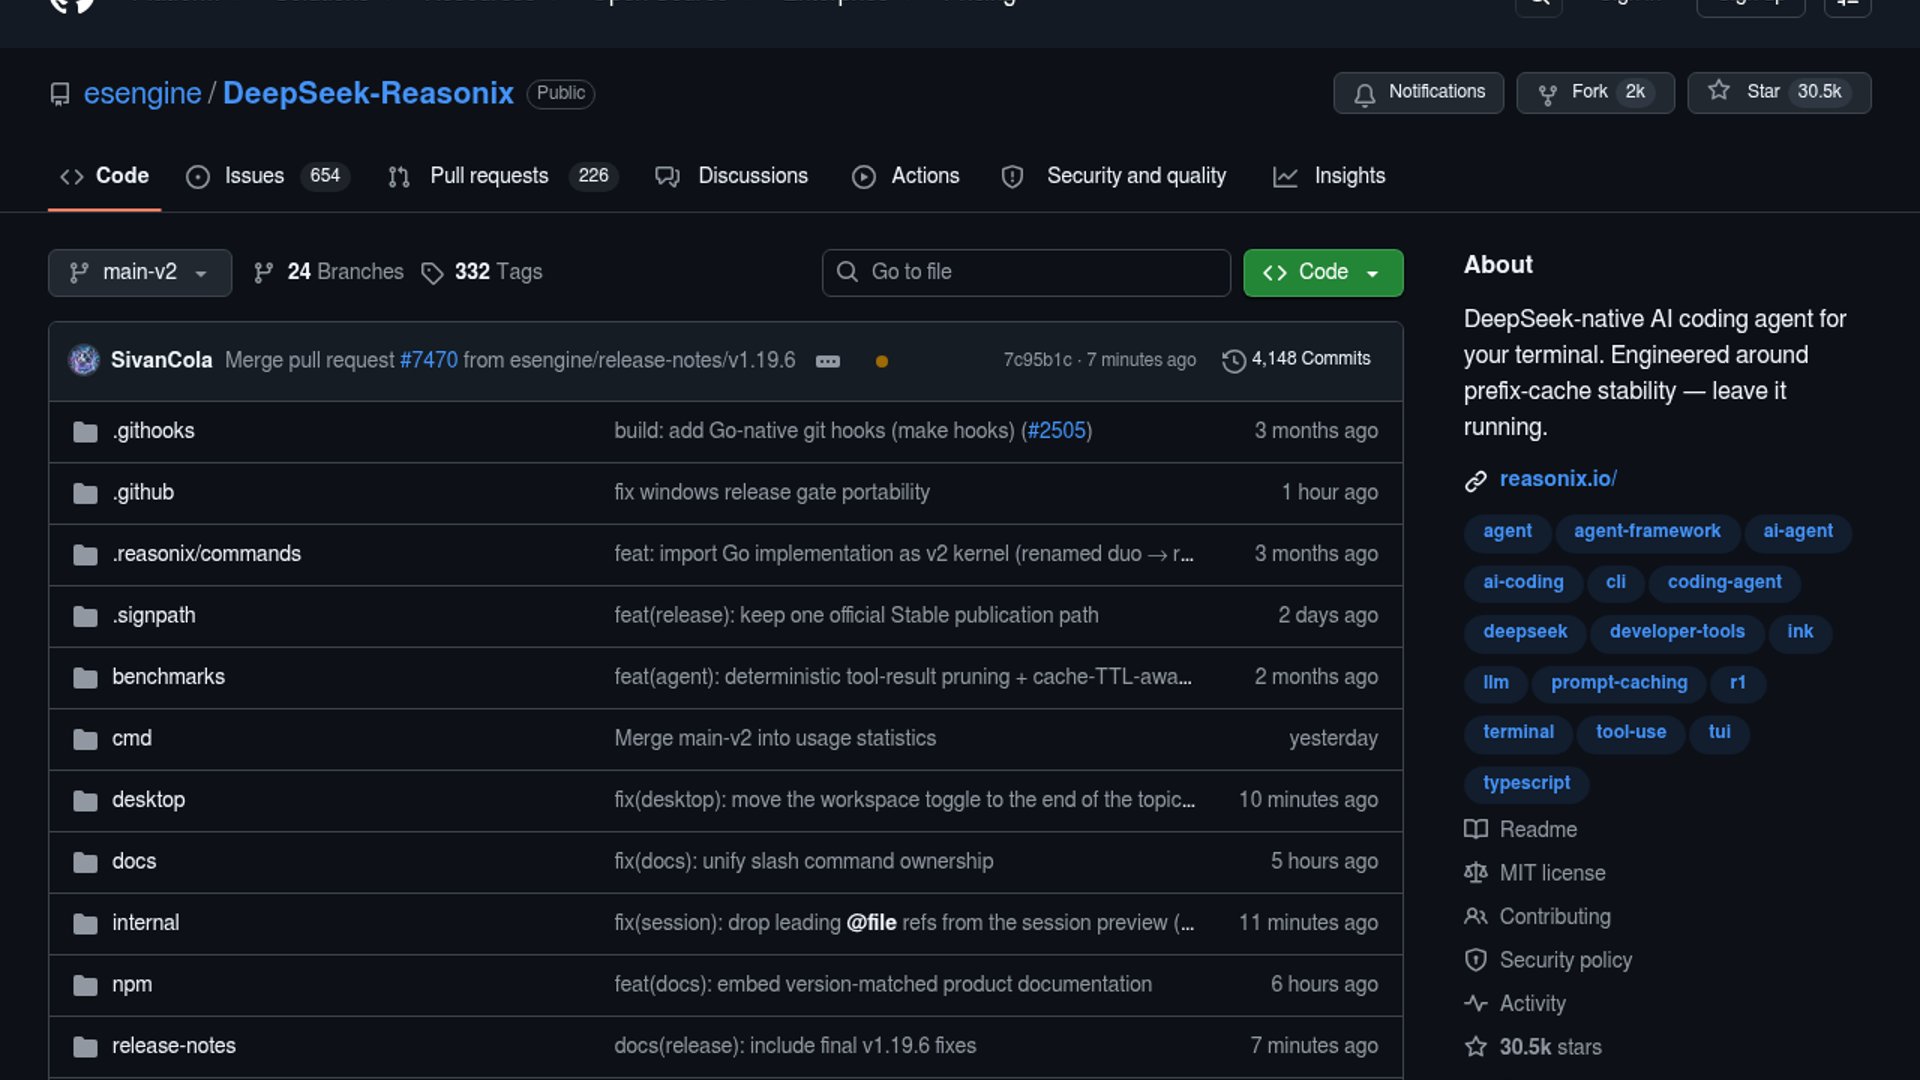Open pull request #7470 link
The width and height of the screenshot is (1920, 1080).
pos(428,360)
